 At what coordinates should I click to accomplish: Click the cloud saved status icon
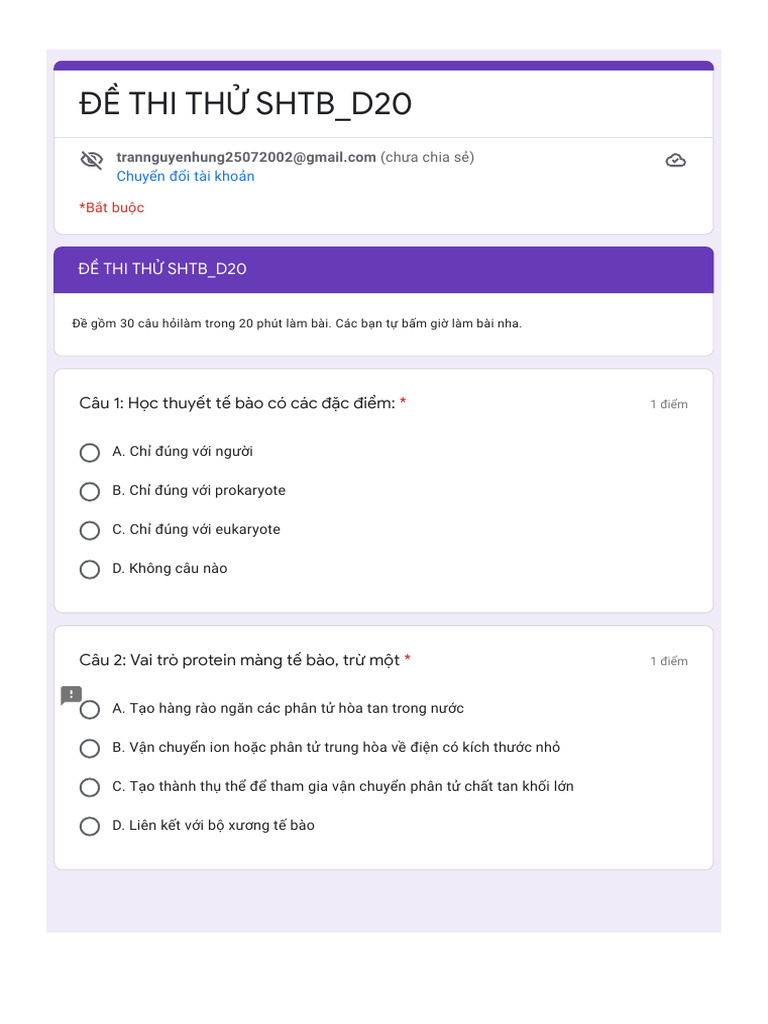point(676,160)
